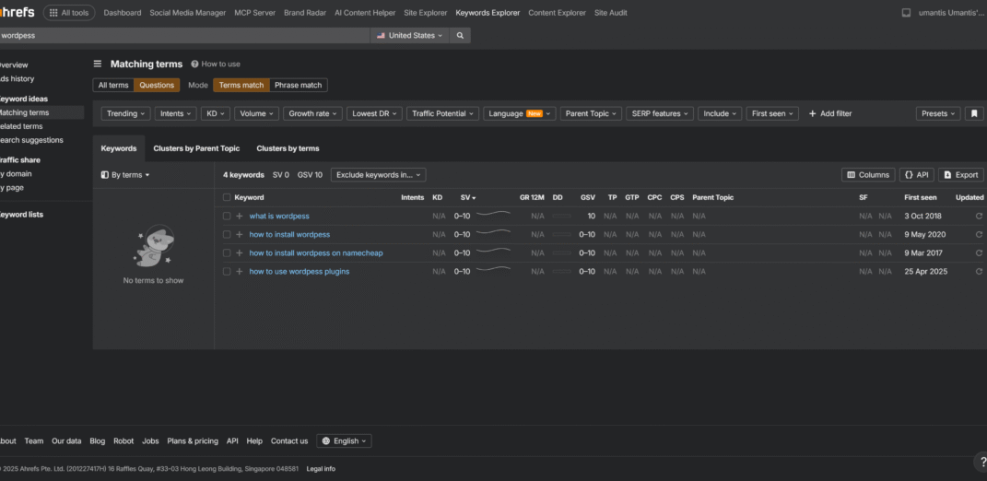Open the First seen filter

point(772,114)
